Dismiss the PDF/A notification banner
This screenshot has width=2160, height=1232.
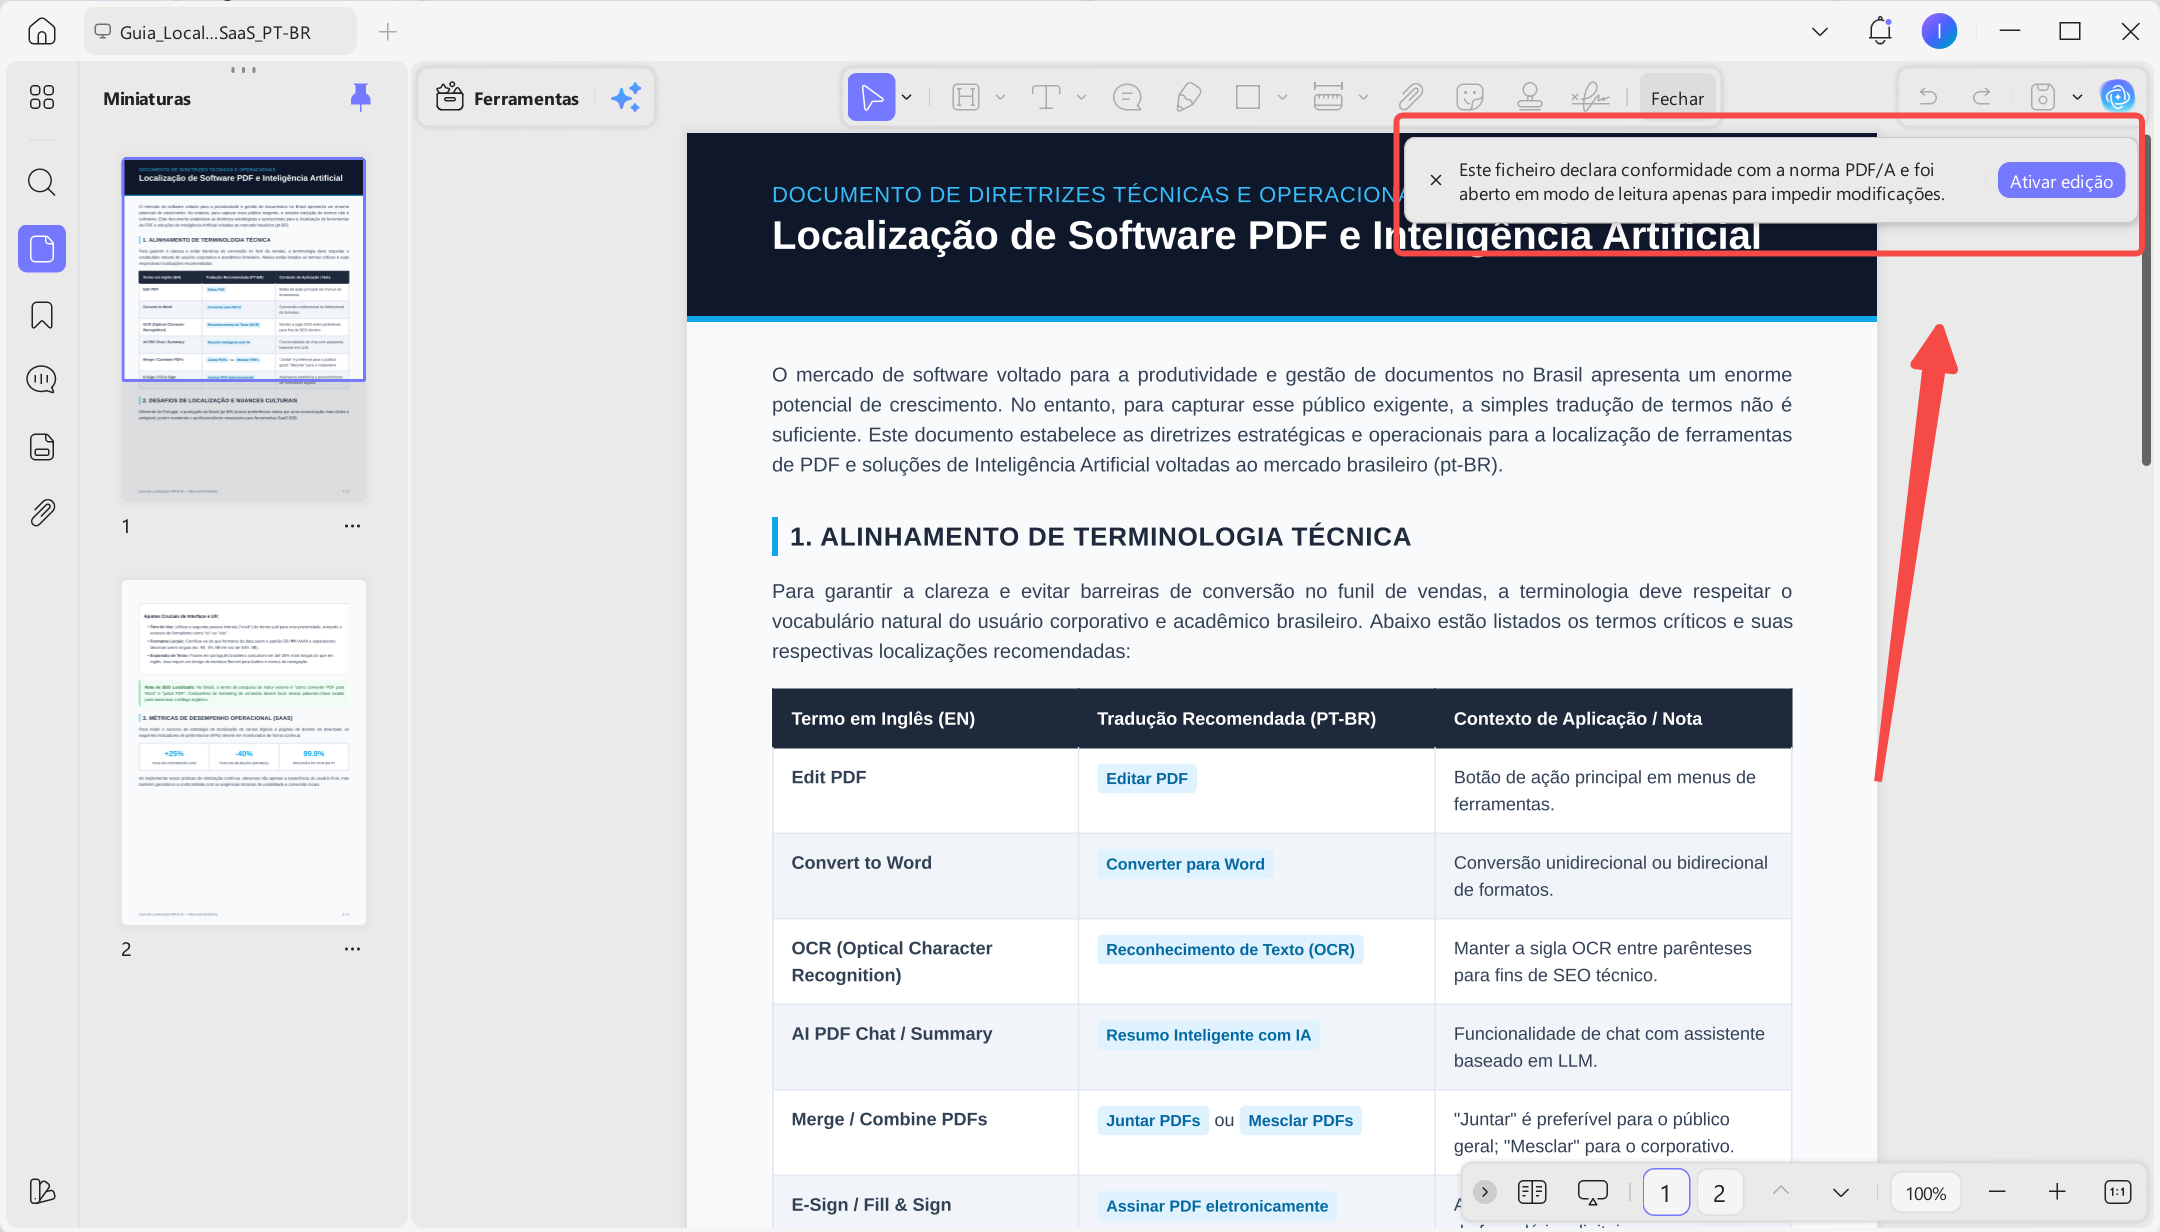coord(1436,180)
